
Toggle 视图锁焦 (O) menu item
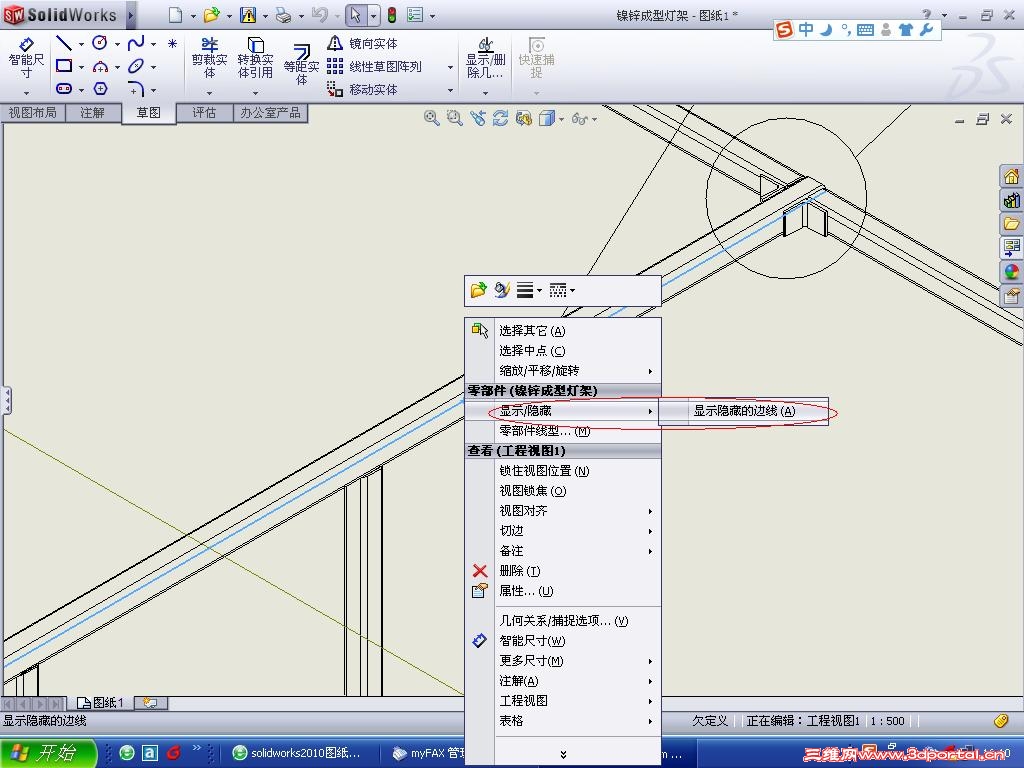click(563, 491)
